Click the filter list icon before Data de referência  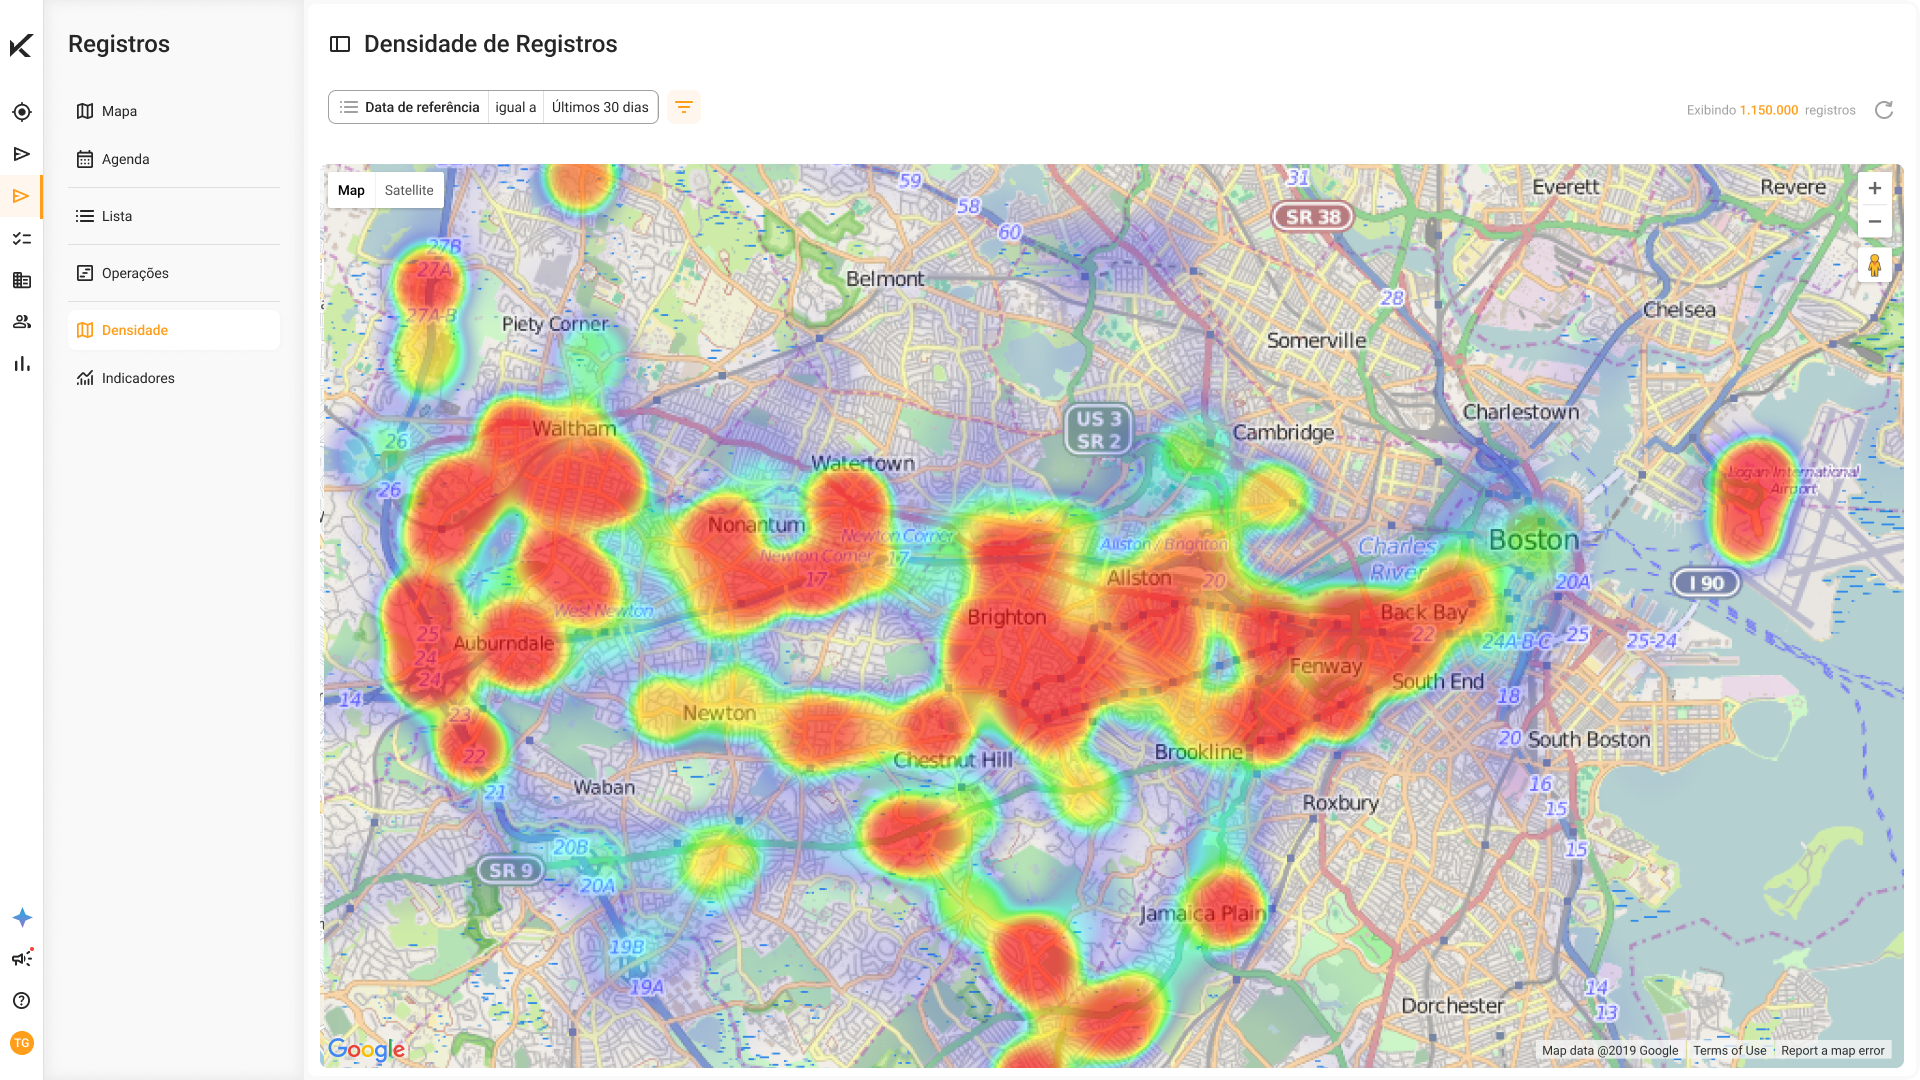[x=349, y=107]
